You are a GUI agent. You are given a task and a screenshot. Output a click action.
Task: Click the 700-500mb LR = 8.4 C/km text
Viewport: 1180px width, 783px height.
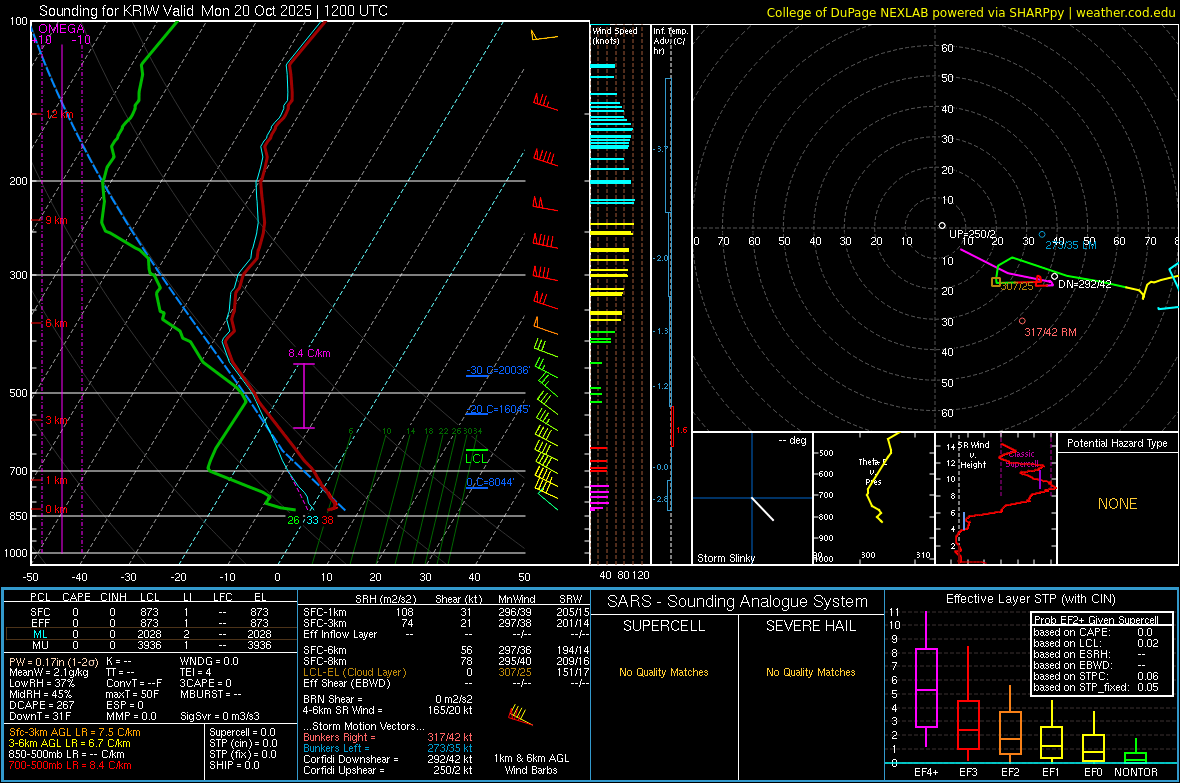[70, 765]
